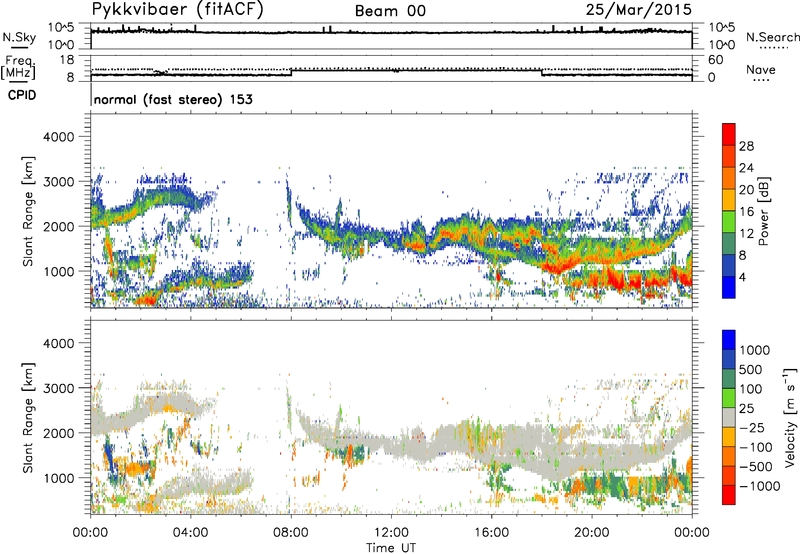Pick the yellow 16–20 segment of Power color bar
Screen dimensions: 800x554
tap(729, 200)
